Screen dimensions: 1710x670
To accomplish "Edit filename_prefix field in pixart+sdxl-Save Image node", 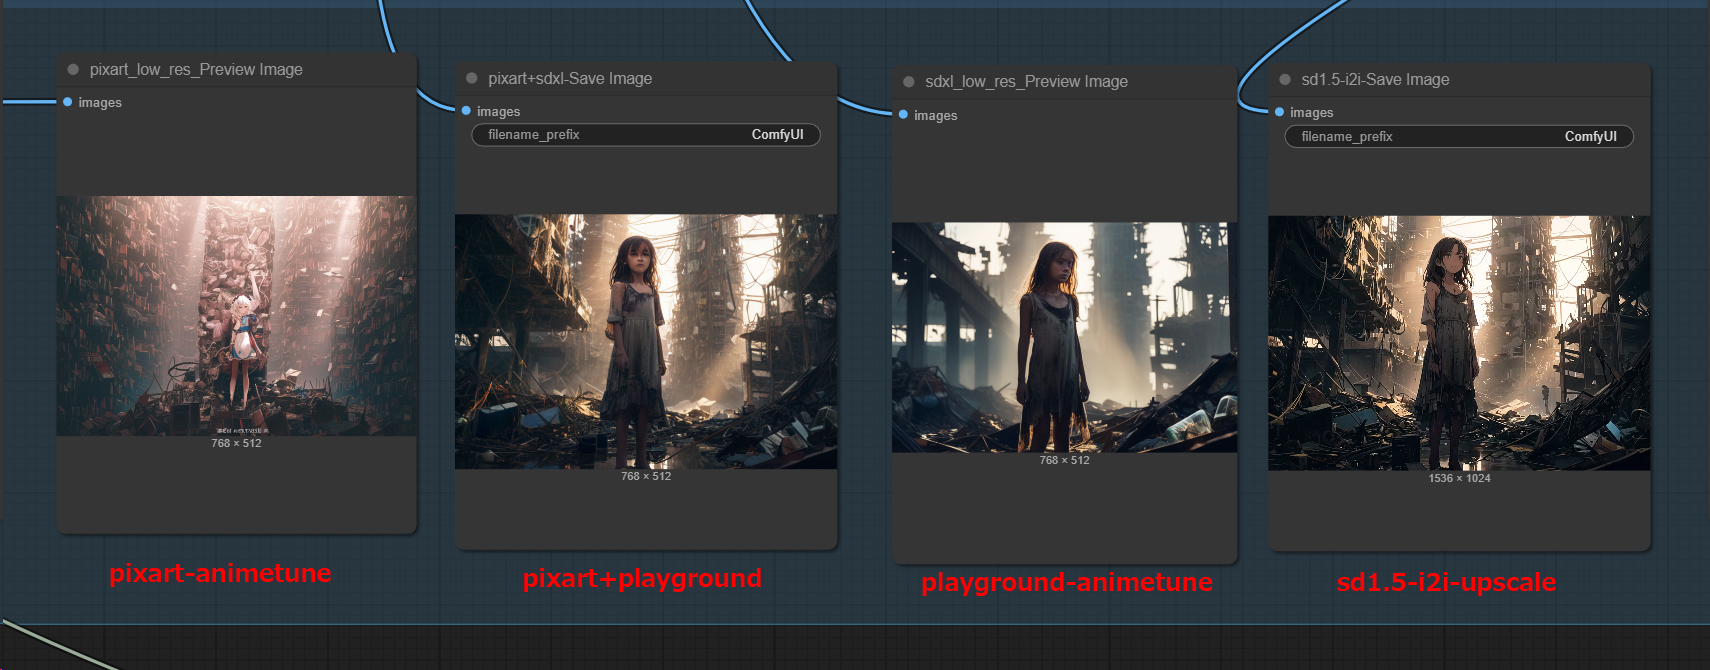I will (645, 135).
